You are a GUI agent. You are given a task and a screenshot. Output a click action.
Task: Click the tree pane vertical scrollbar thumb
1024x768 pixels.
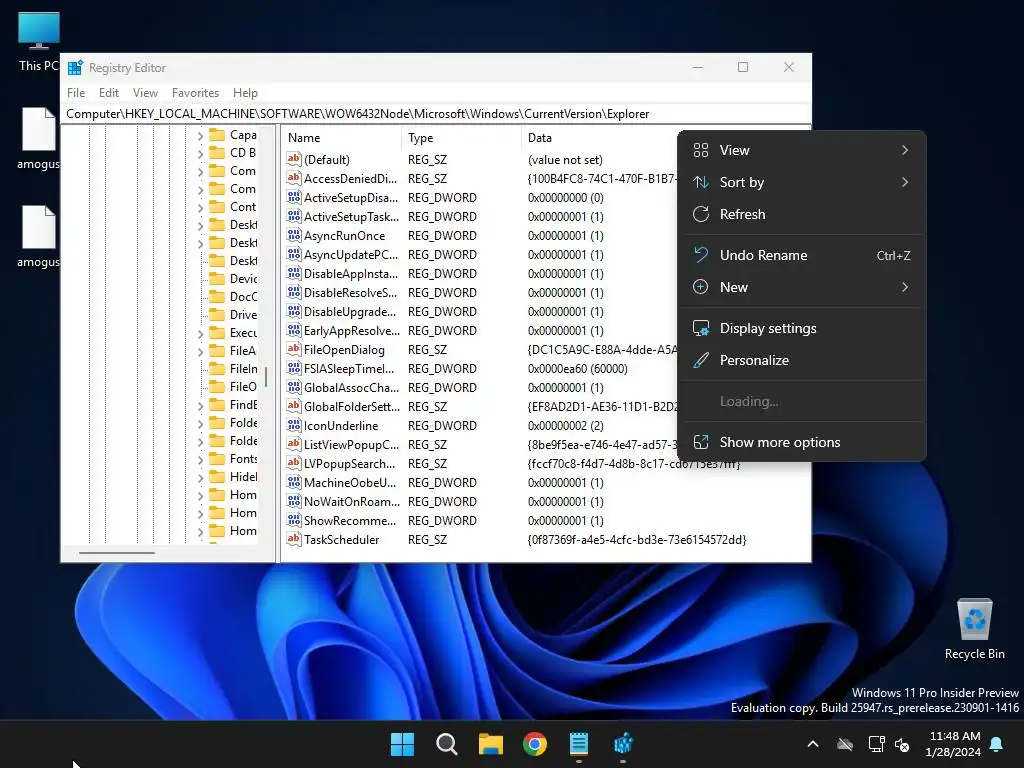(266, 377)
